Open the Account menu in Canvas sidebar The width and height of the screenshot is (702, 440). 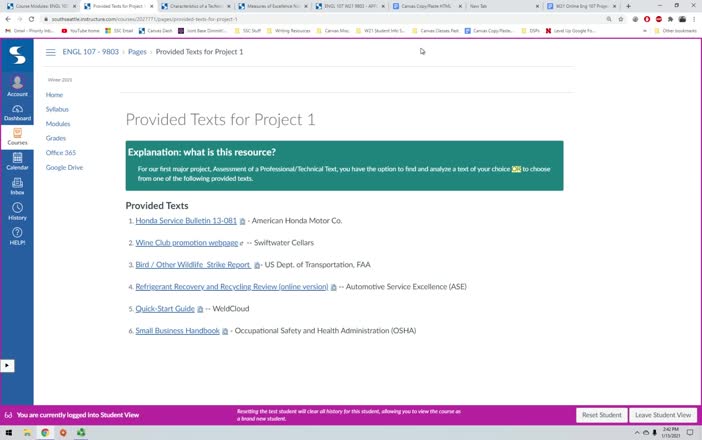(x=17, y=85)
